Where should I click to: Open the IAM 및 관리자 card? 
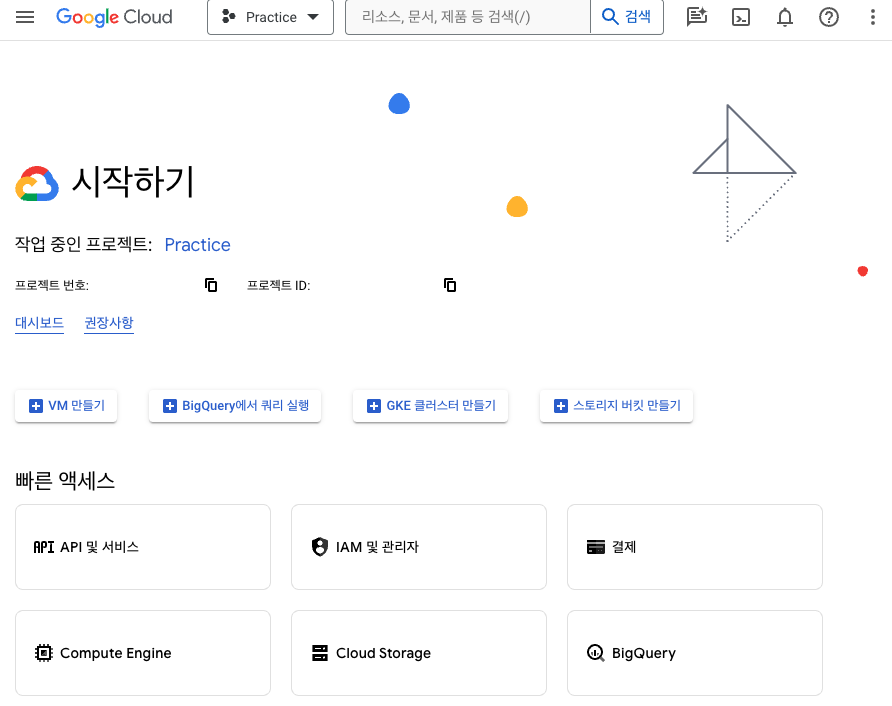click(x=419, y=547)
